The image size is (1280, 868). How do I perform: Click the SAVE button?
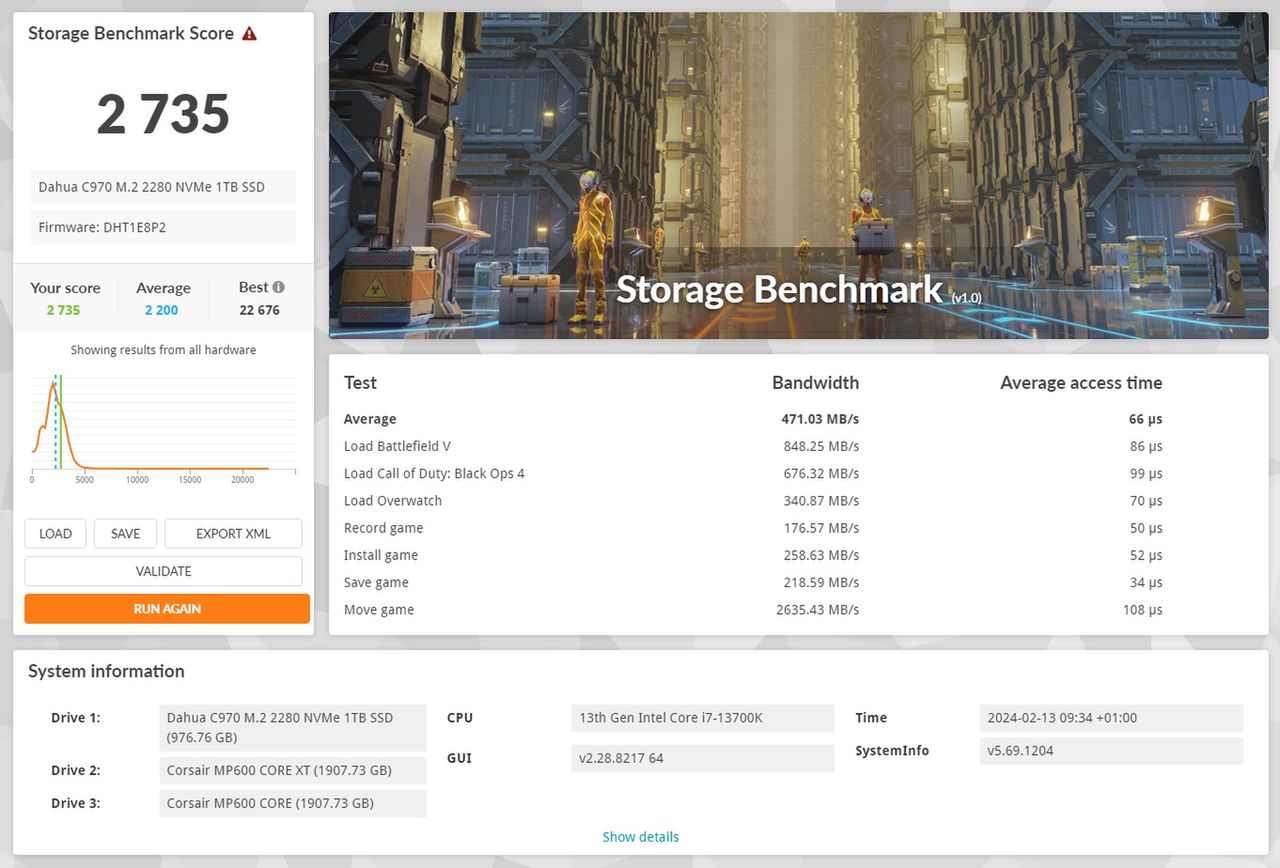[125, 533]
